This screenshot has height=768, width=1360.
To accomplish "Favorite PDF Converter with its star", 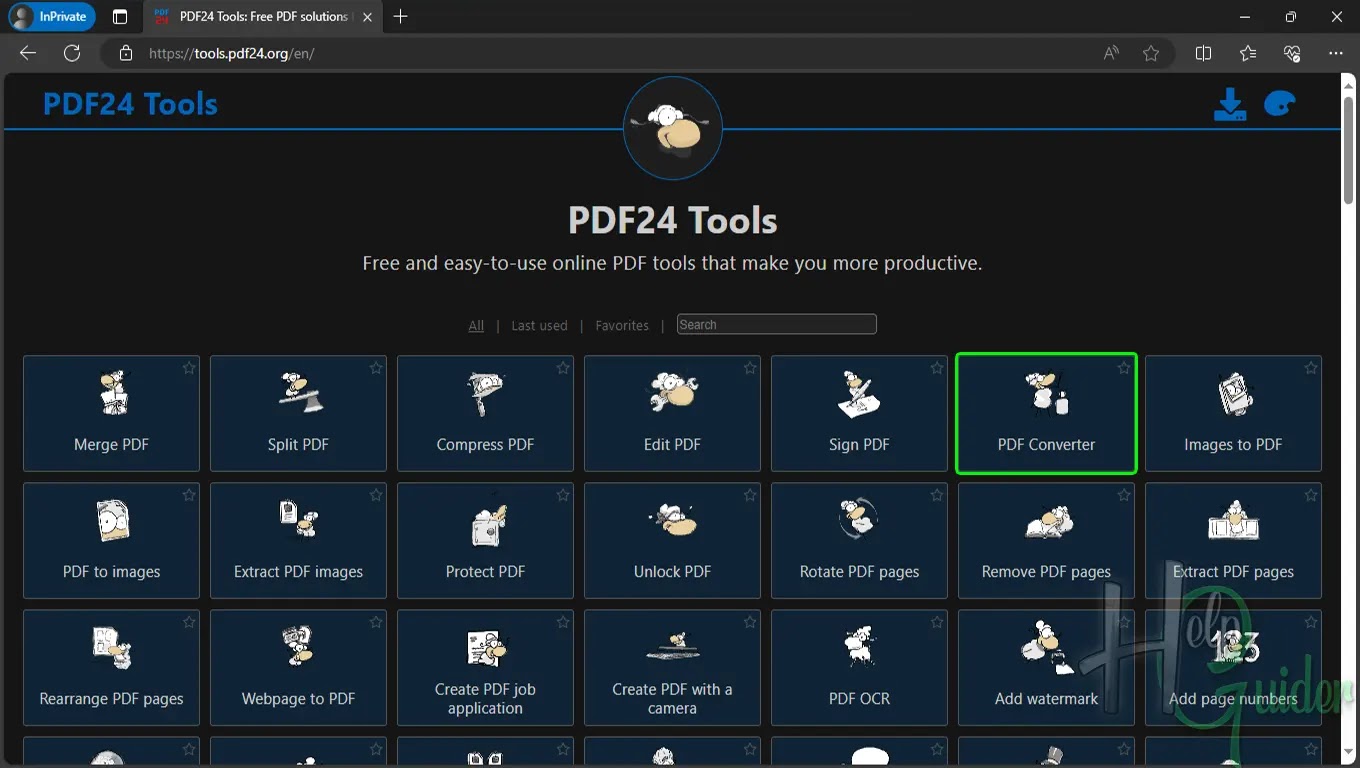I will pyautogui.click(x=1123, y=368).
